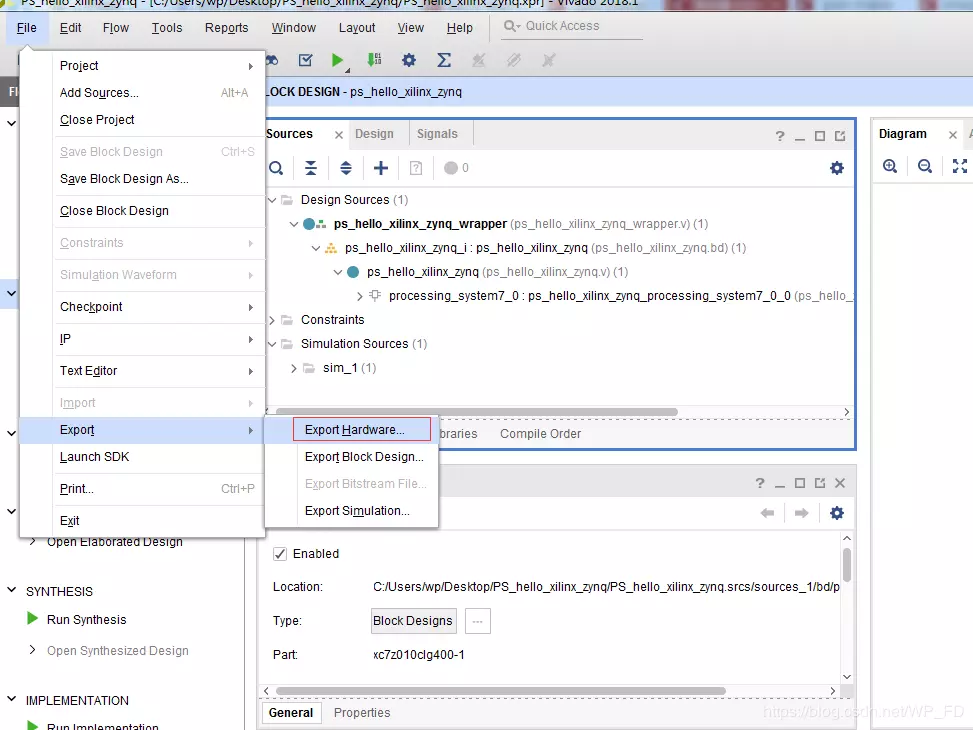The height and width of the screenshot is (730, 973).
Task: Click the checkmark validate toolbar icon
Action: (305, 60)
